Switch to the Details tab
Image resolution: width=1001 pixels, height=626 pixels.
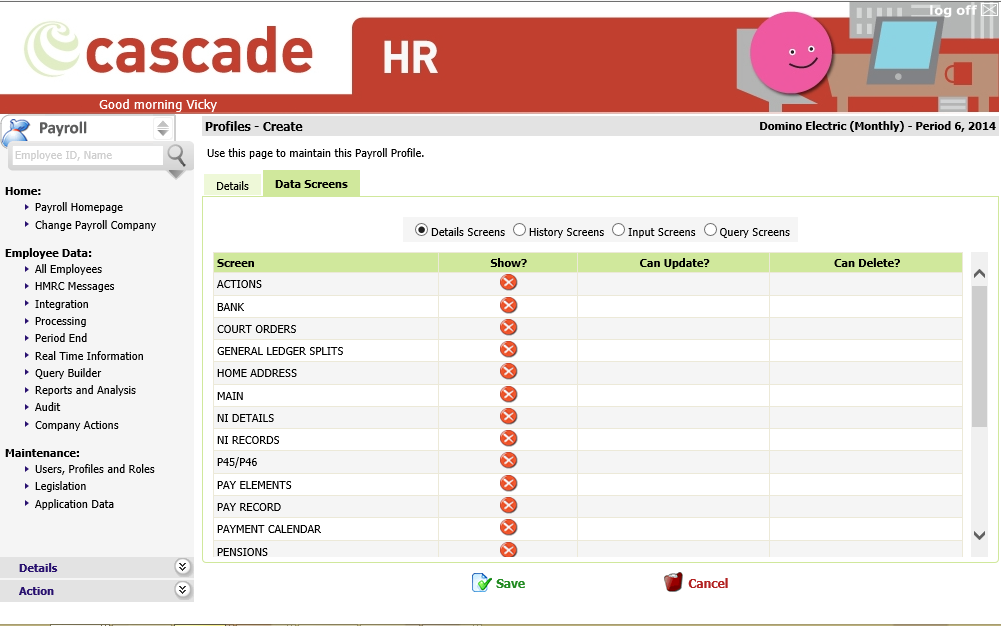232,186
